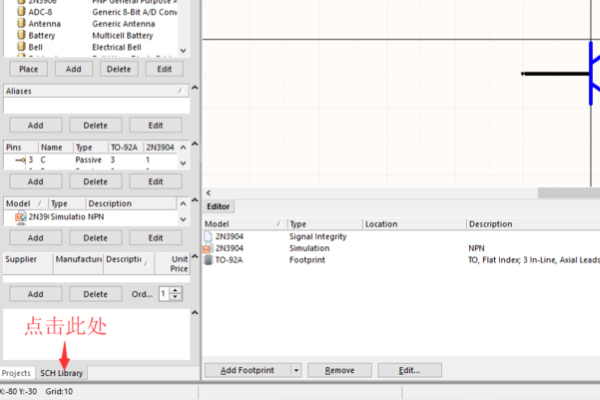The image size is (600, 400).
Task: Collapse the Model section in panel
Action: tap(195, 200)
